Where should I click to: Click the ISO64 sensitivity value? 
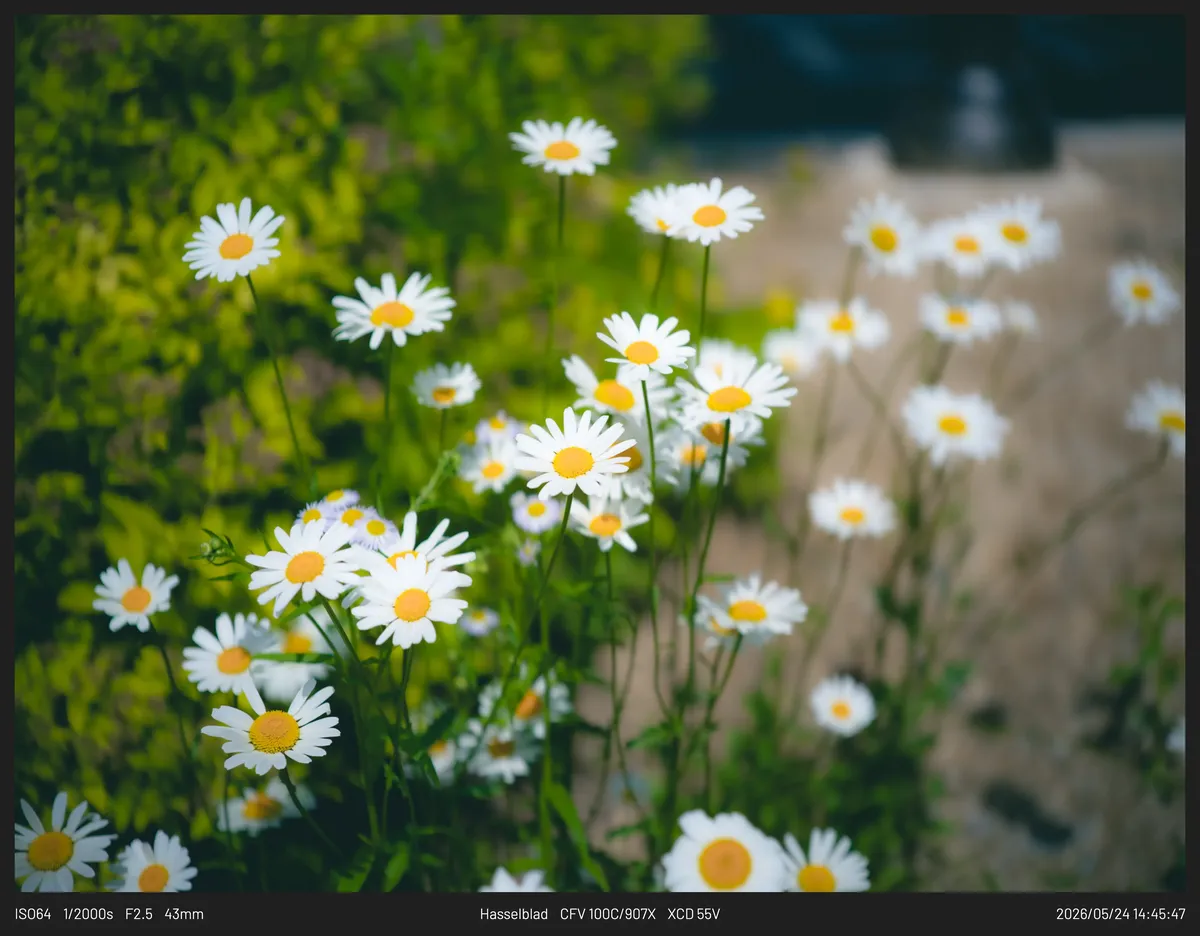(x=33, y=914)
